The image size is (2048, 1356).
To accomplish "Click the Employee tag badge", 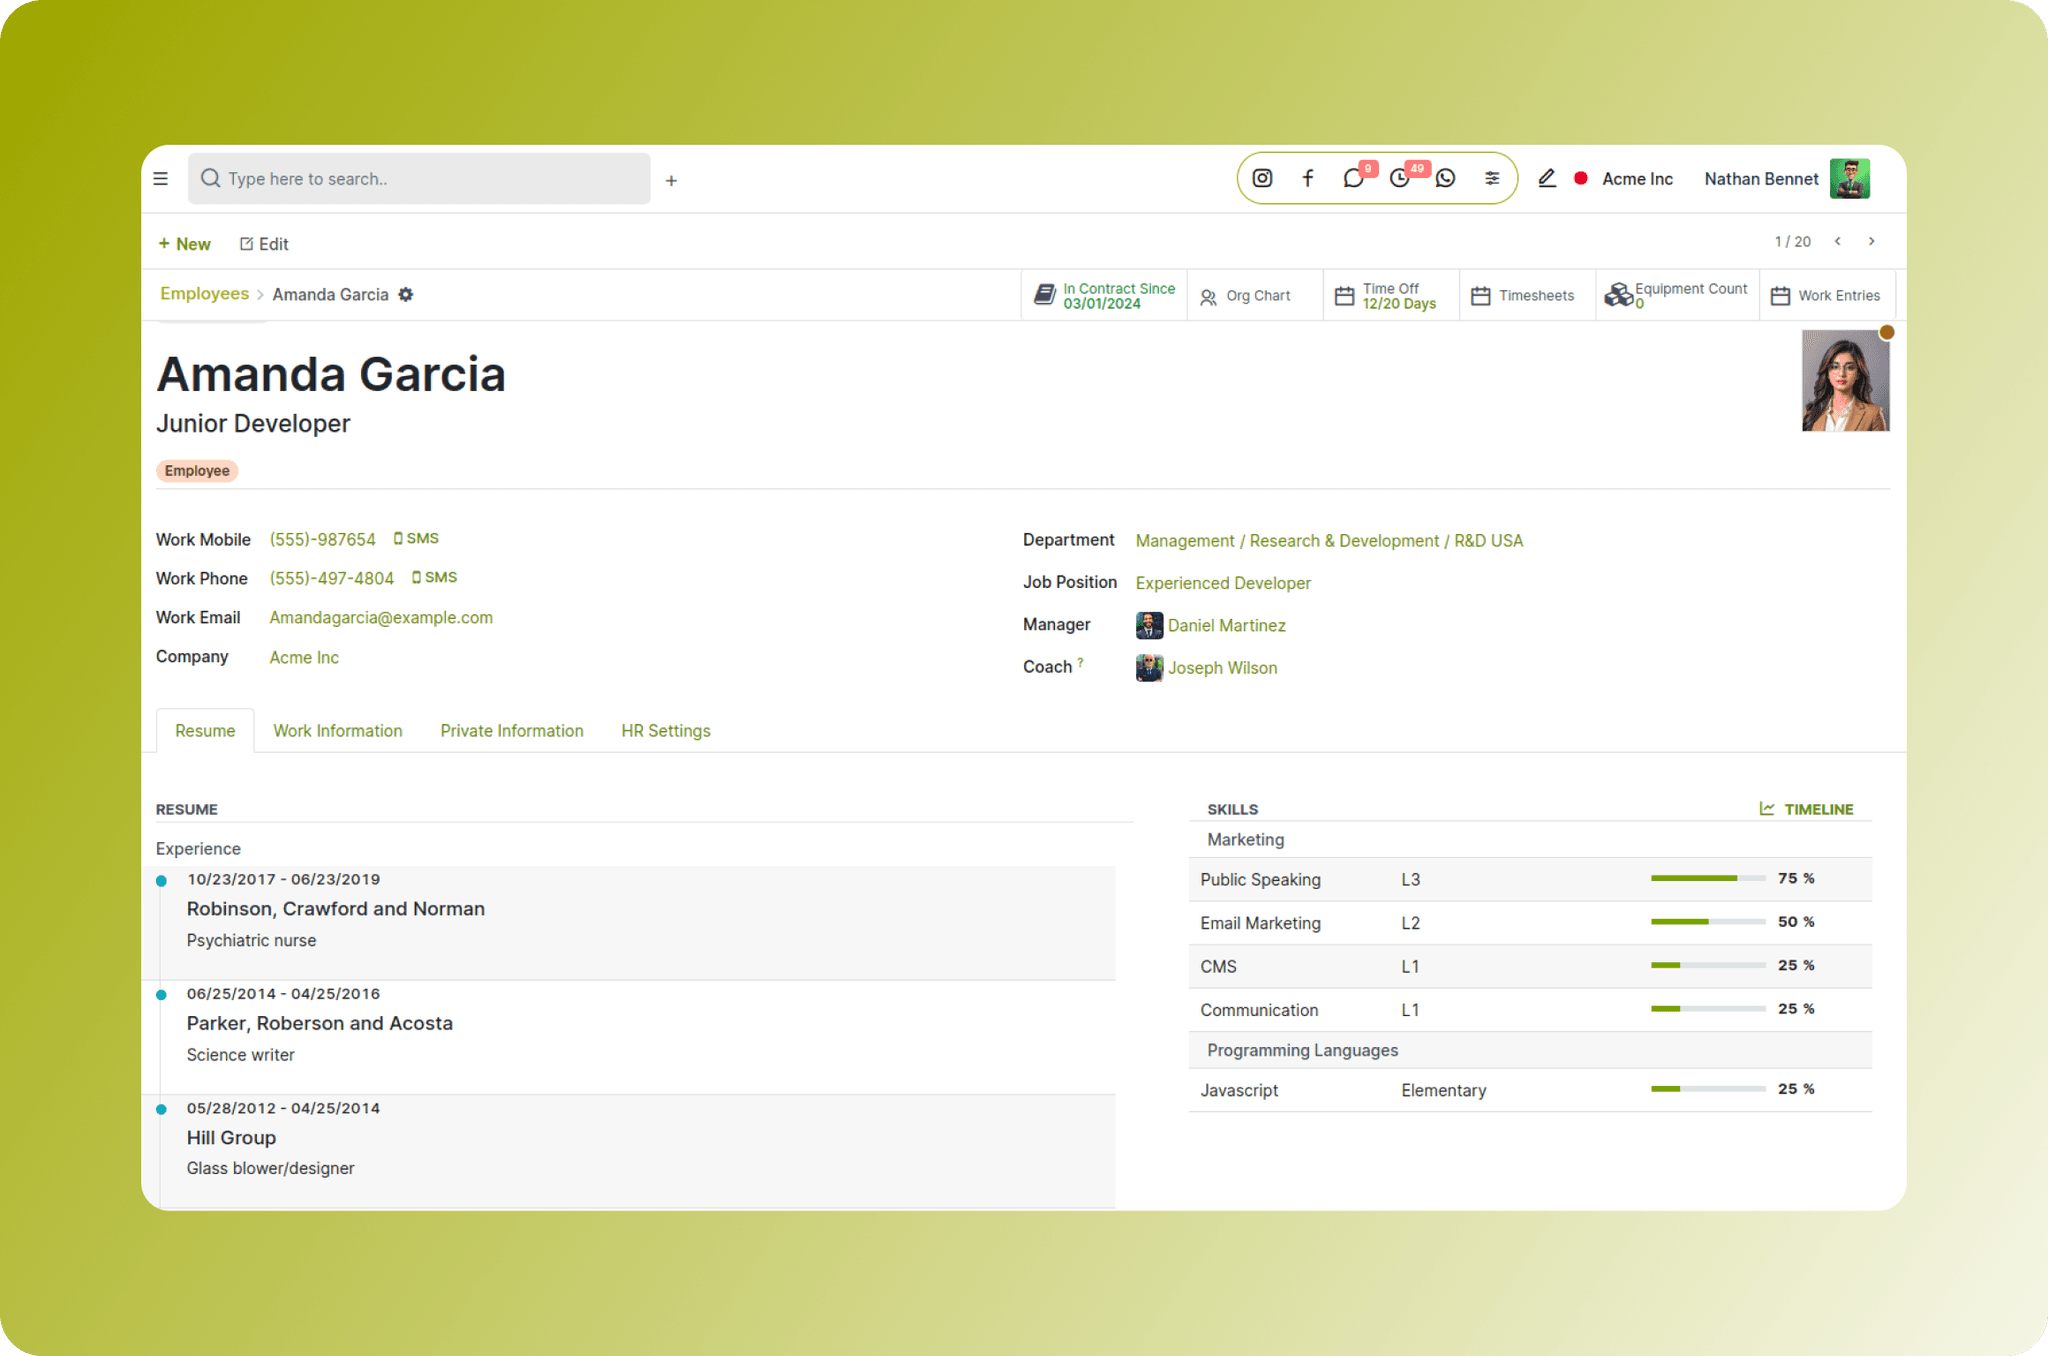I will point(197,471).
